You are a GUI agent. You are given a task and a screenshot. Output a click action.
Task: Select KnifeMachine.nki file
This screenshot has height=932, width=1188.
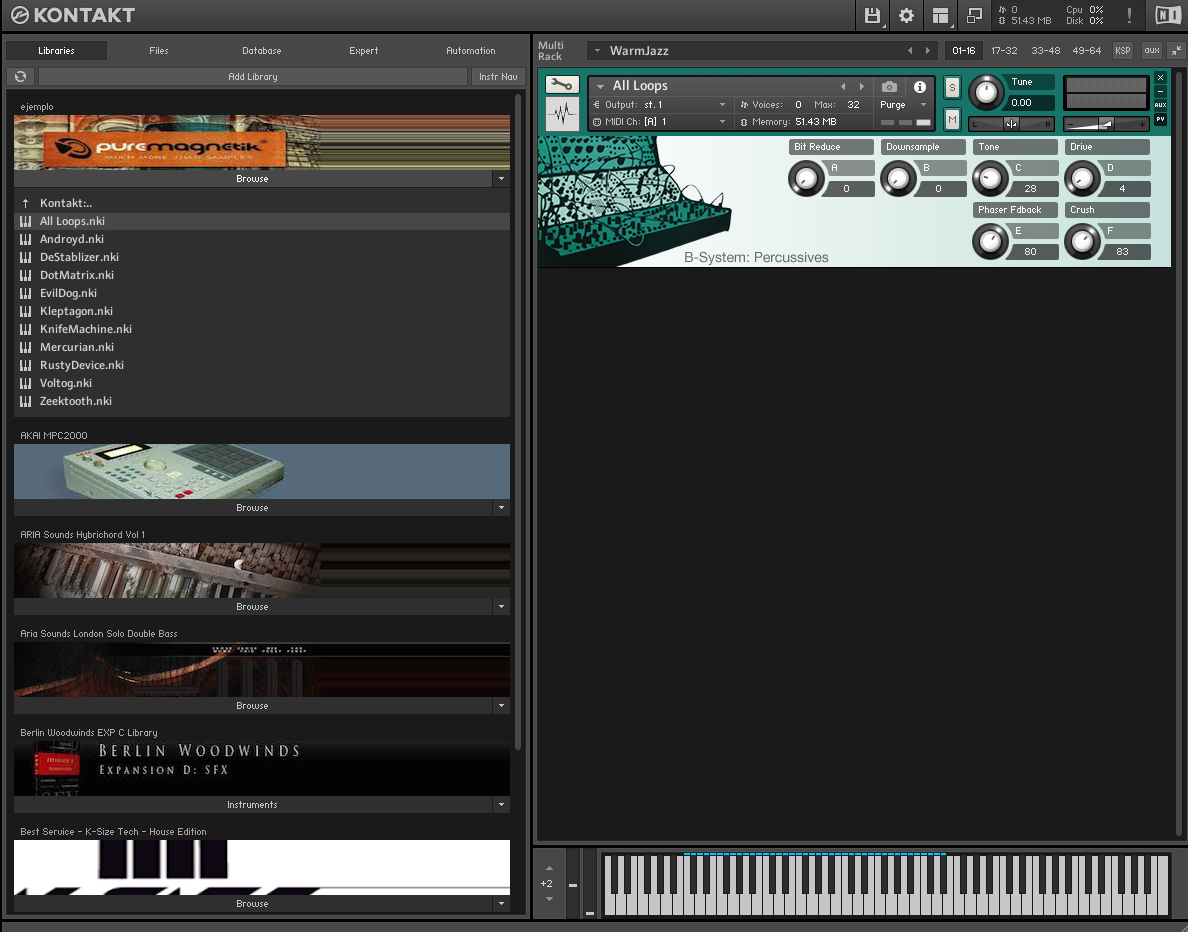click(x=261, y=329)
